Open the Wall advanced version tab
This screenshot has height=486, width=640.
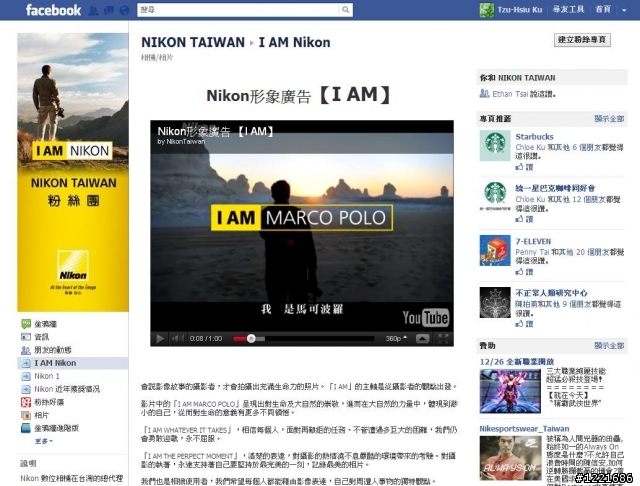tap(56, 428)
